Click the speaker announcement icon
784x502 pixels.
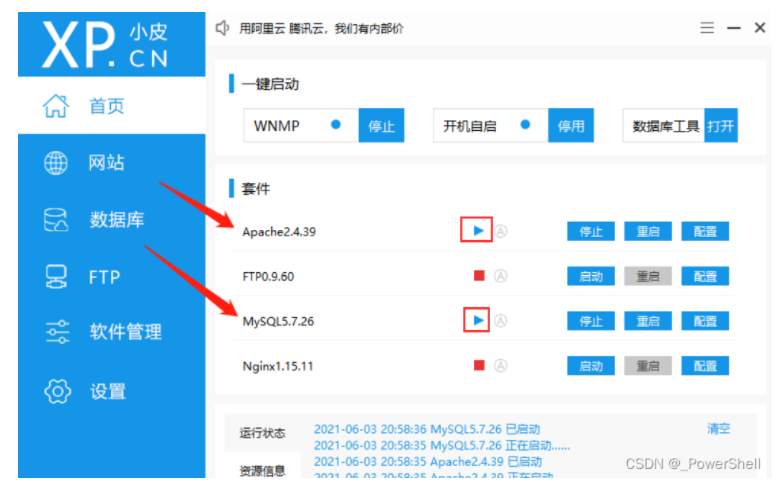coord(222,28)
